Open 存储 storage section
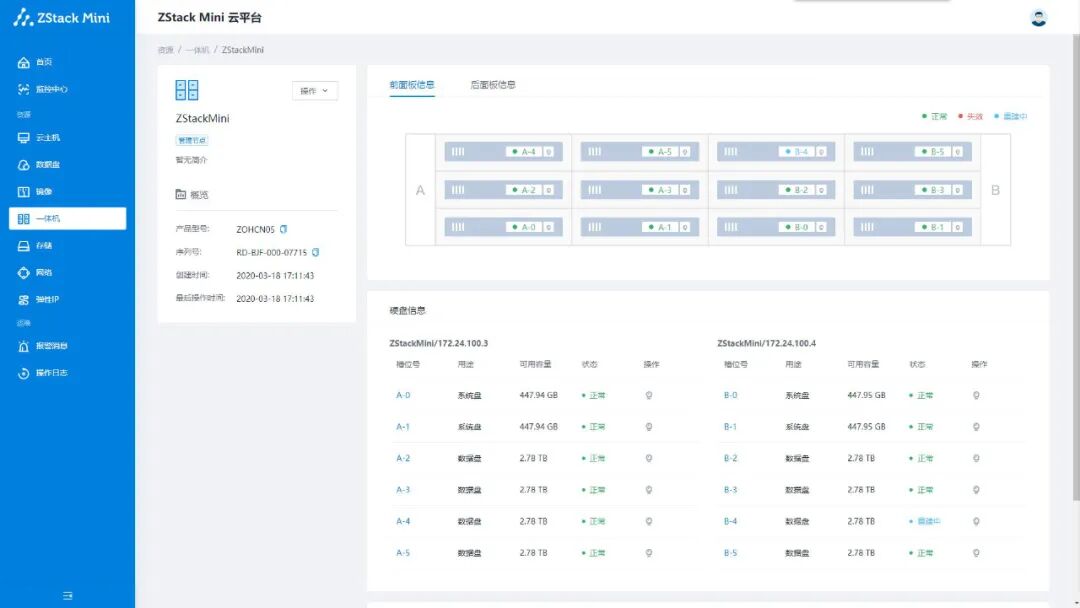Viewport: 1080px width, 608px height. coord(36,246)
